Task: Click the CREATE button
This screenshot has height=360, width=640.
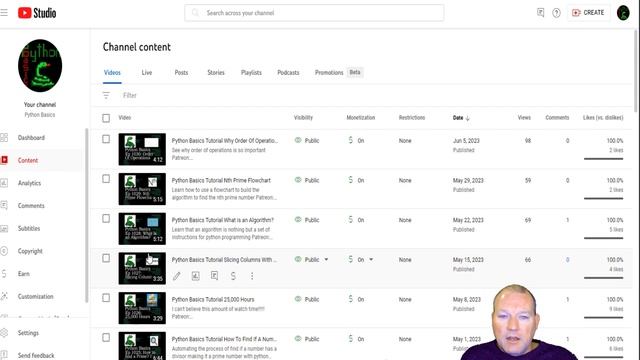Action: [588, 13]
